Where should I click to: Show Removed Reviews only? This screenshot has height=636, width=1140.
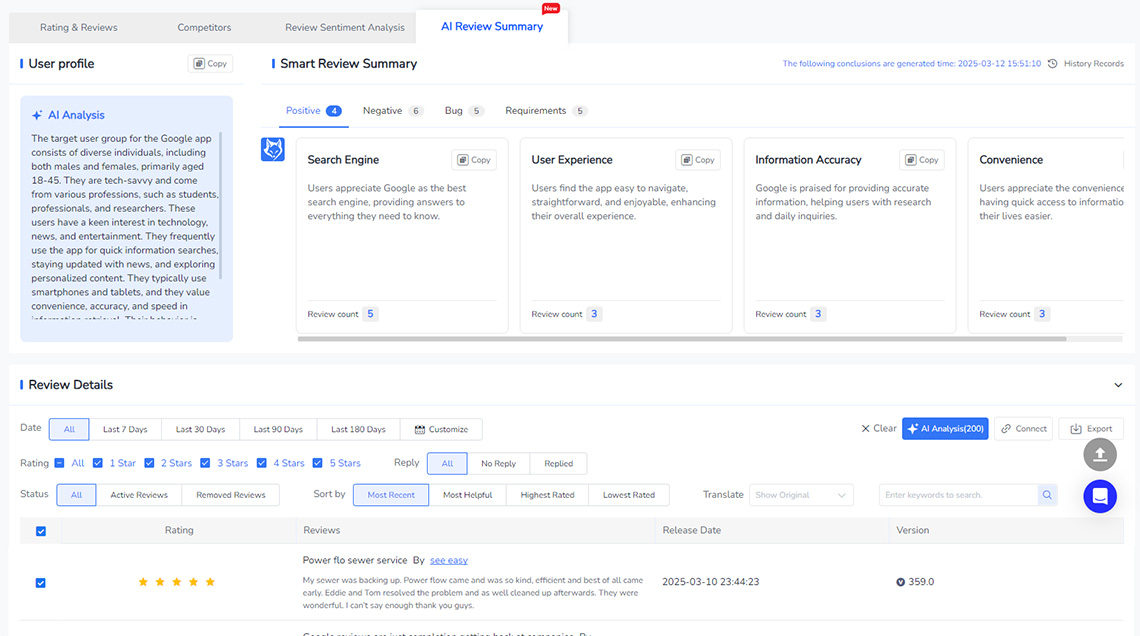230,495
